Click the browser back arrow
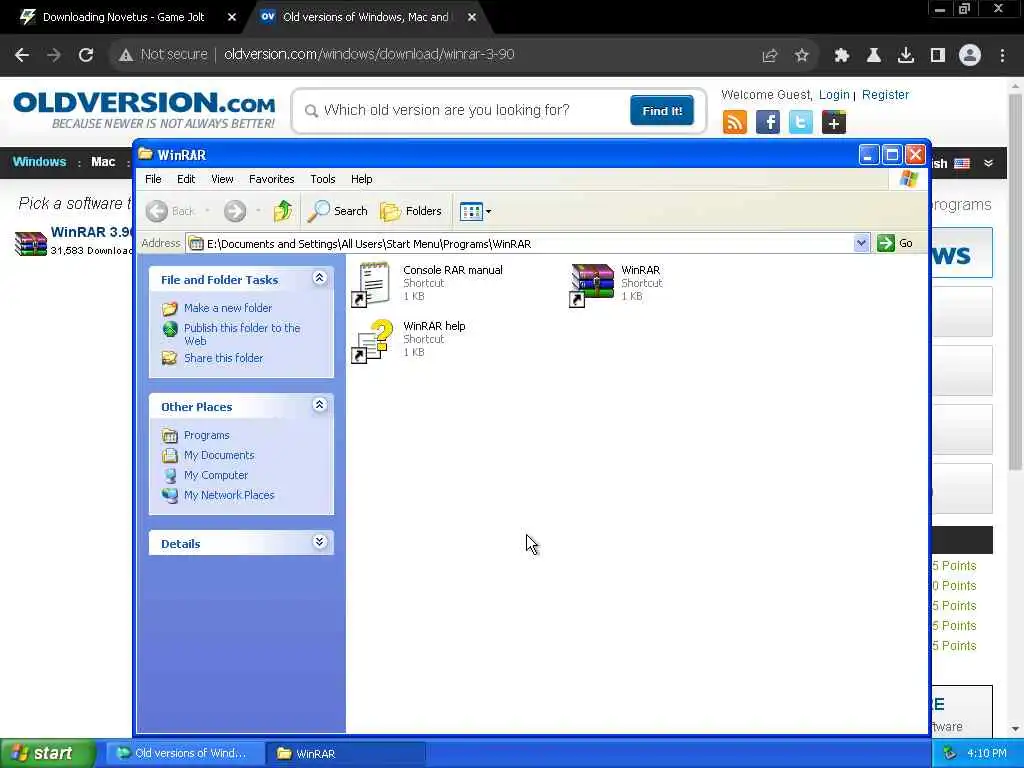The width and height of the screenshot is (1024, 768). click(22, 55)
